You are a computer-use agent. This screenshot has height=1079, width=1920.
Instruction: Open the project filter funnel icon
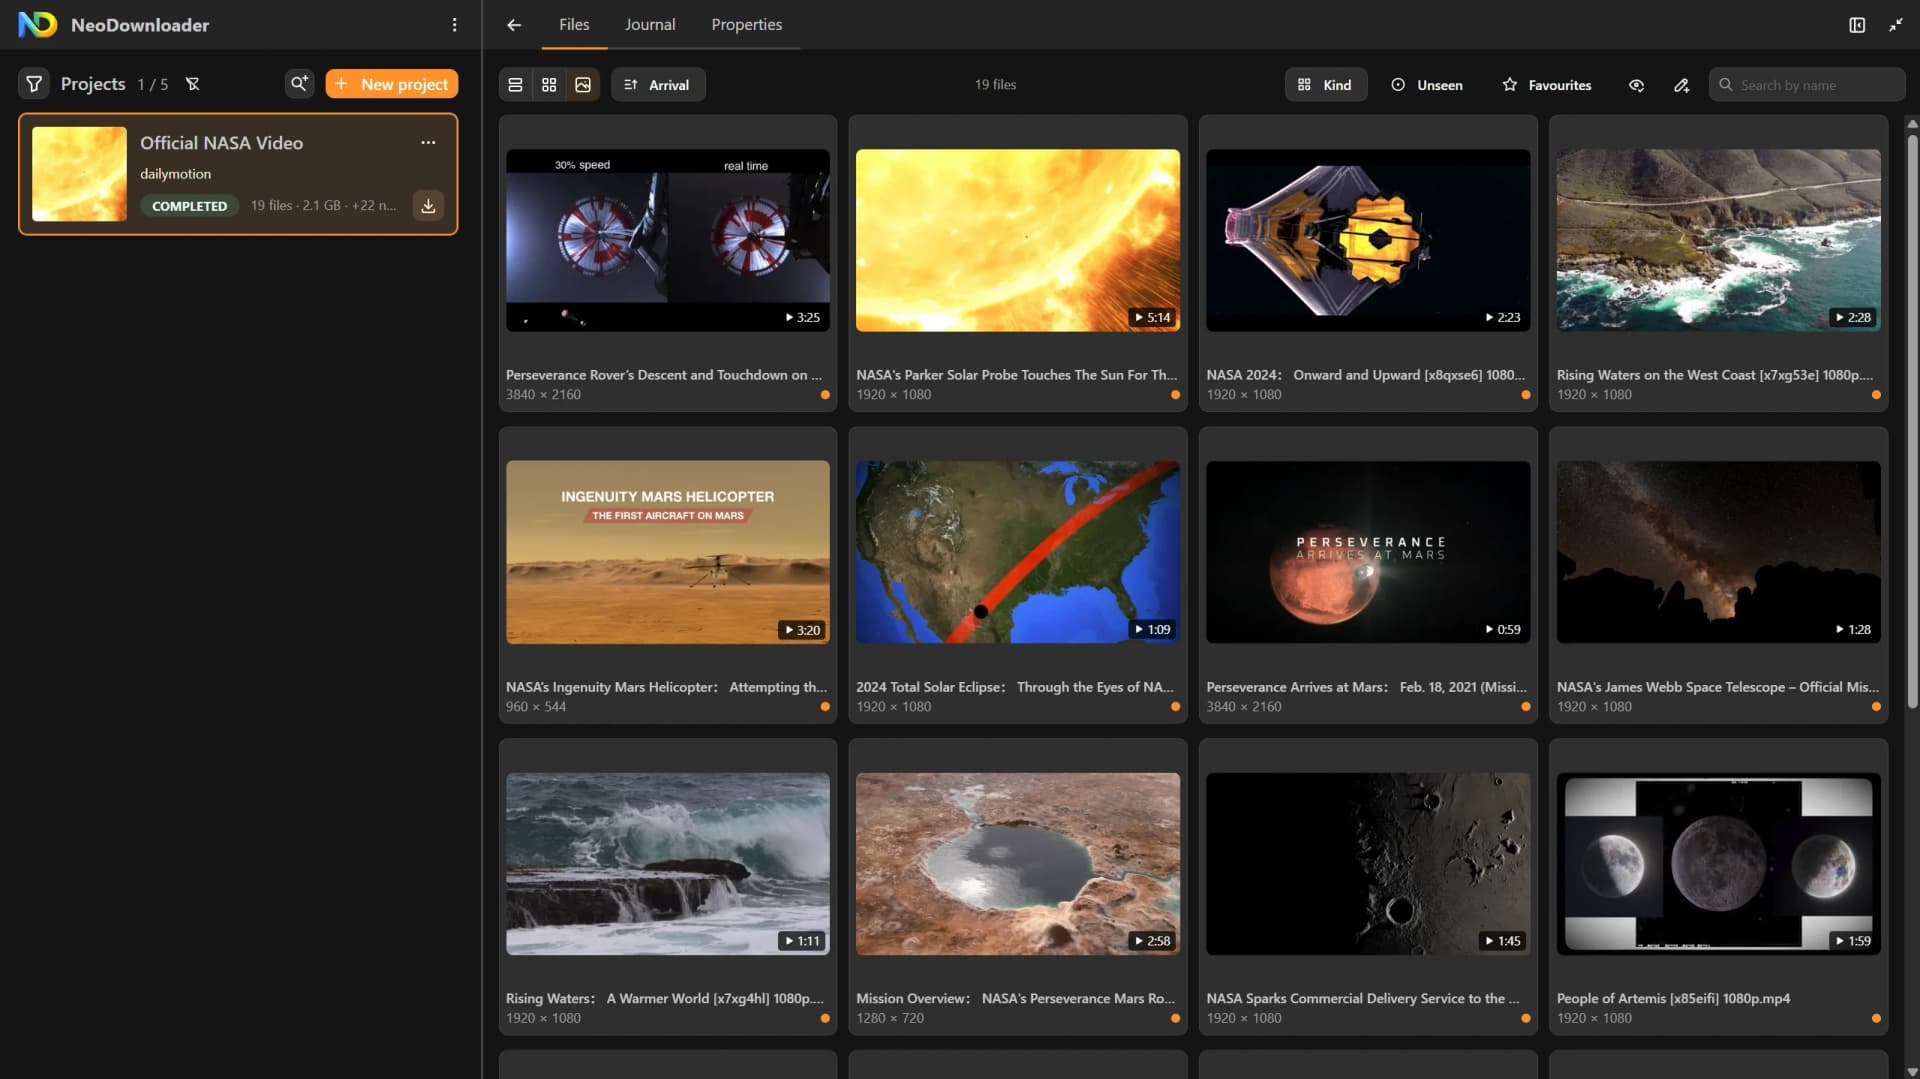click(33, 84)
